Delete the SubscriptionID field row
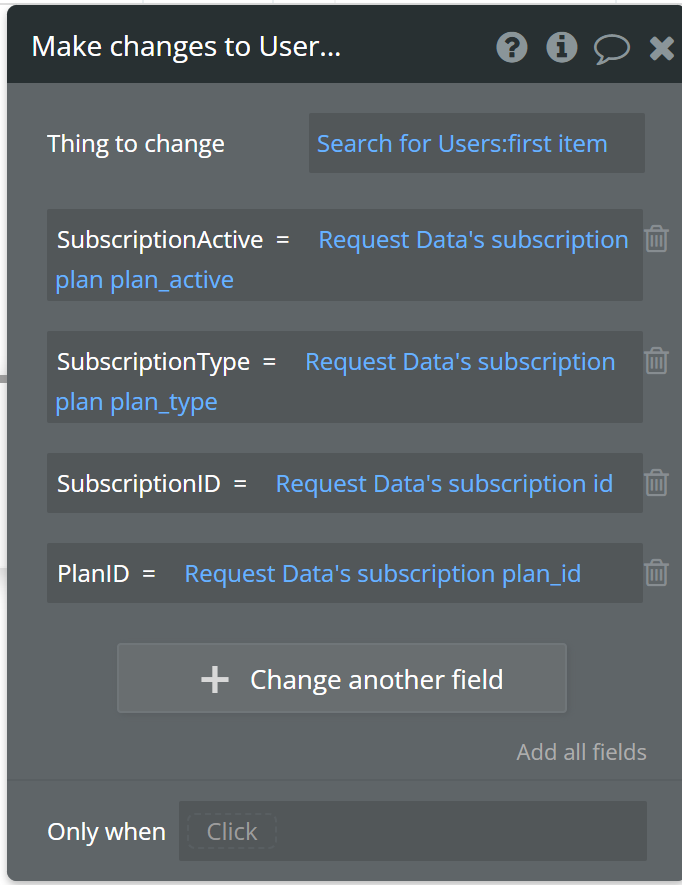This screenshot has height=885, width=682. point(656,483)
